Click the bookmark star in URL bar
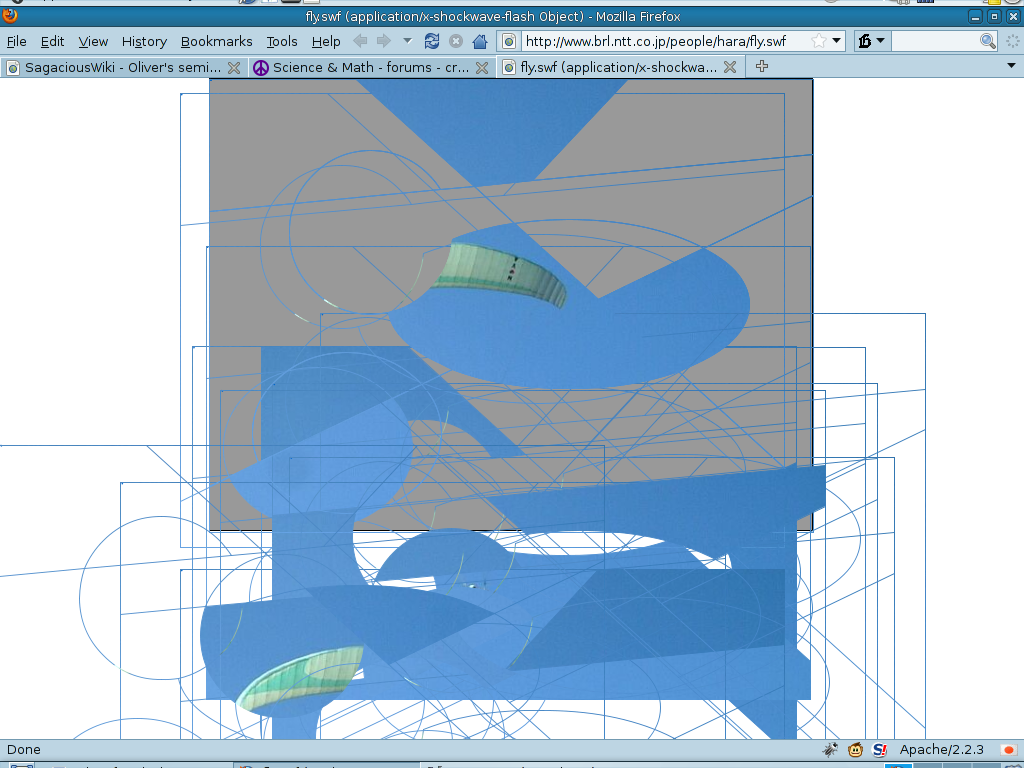Screen dimensions: 1024x768 pos(818,41)
